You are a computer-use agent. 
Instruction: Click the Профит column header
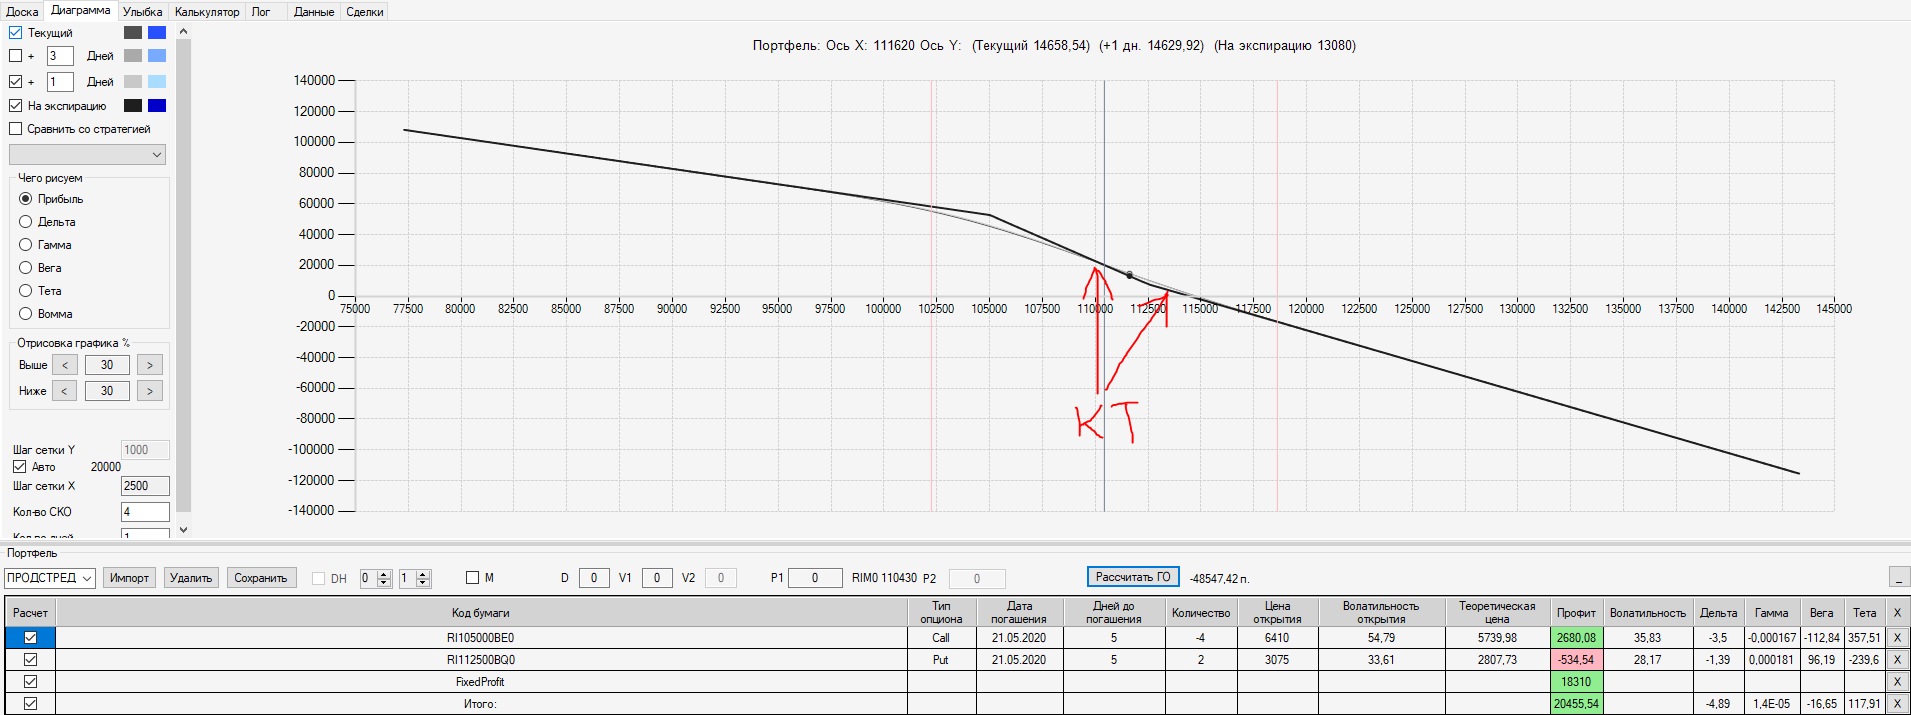[1576, 613]
